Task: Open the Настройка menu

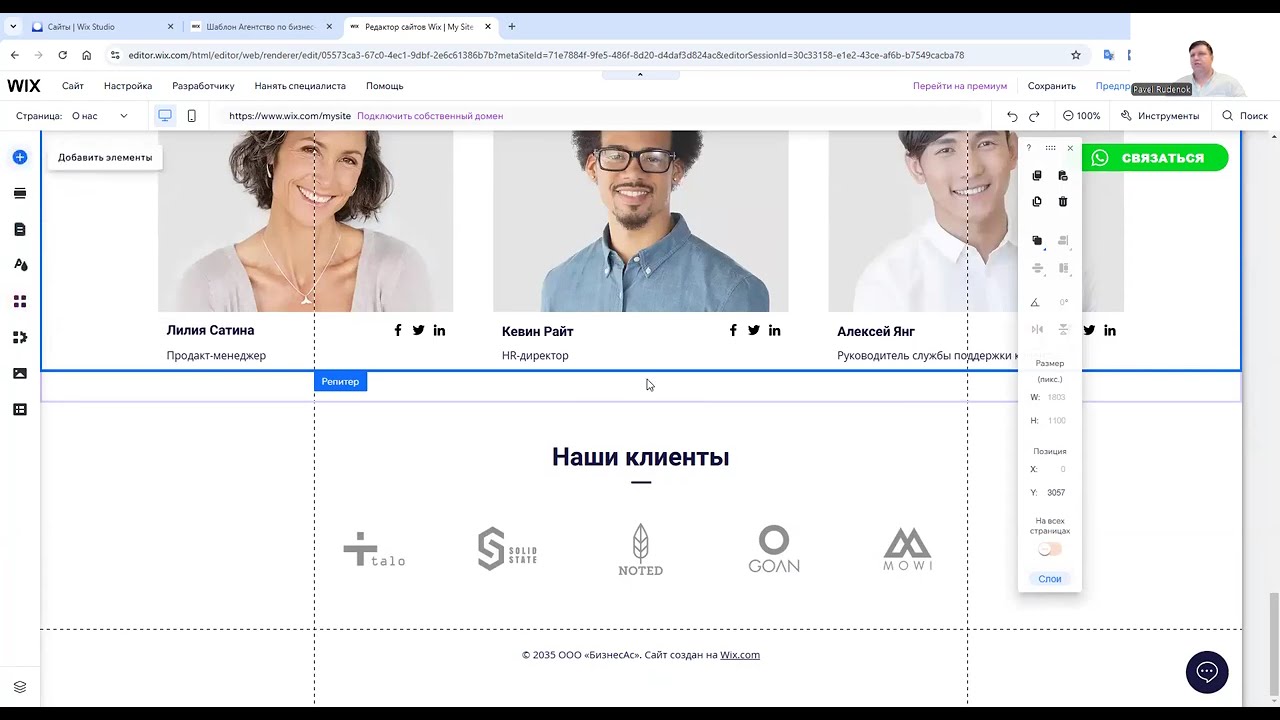Action: coord(128,86)
